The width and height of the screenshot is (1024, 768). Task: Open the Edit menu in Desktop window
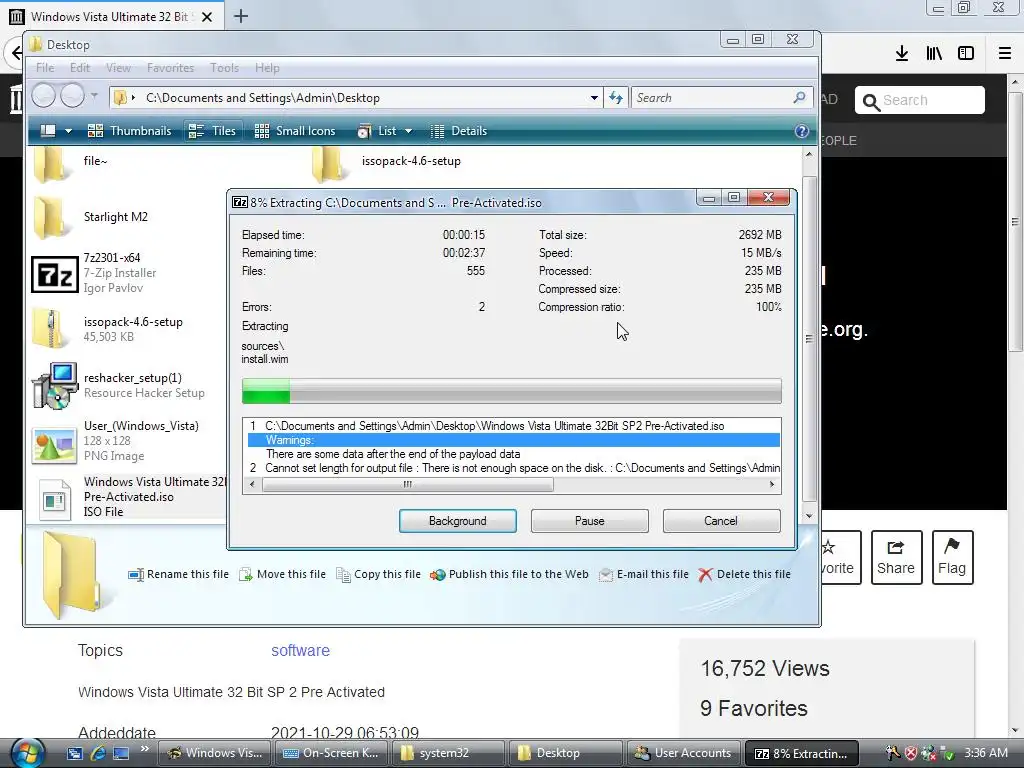80,68
